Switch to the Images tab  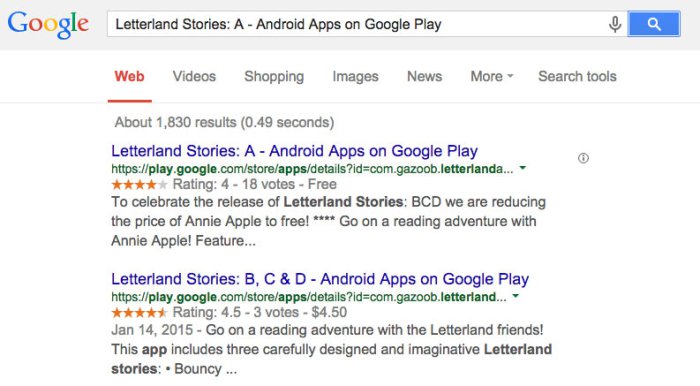(355, 76)
